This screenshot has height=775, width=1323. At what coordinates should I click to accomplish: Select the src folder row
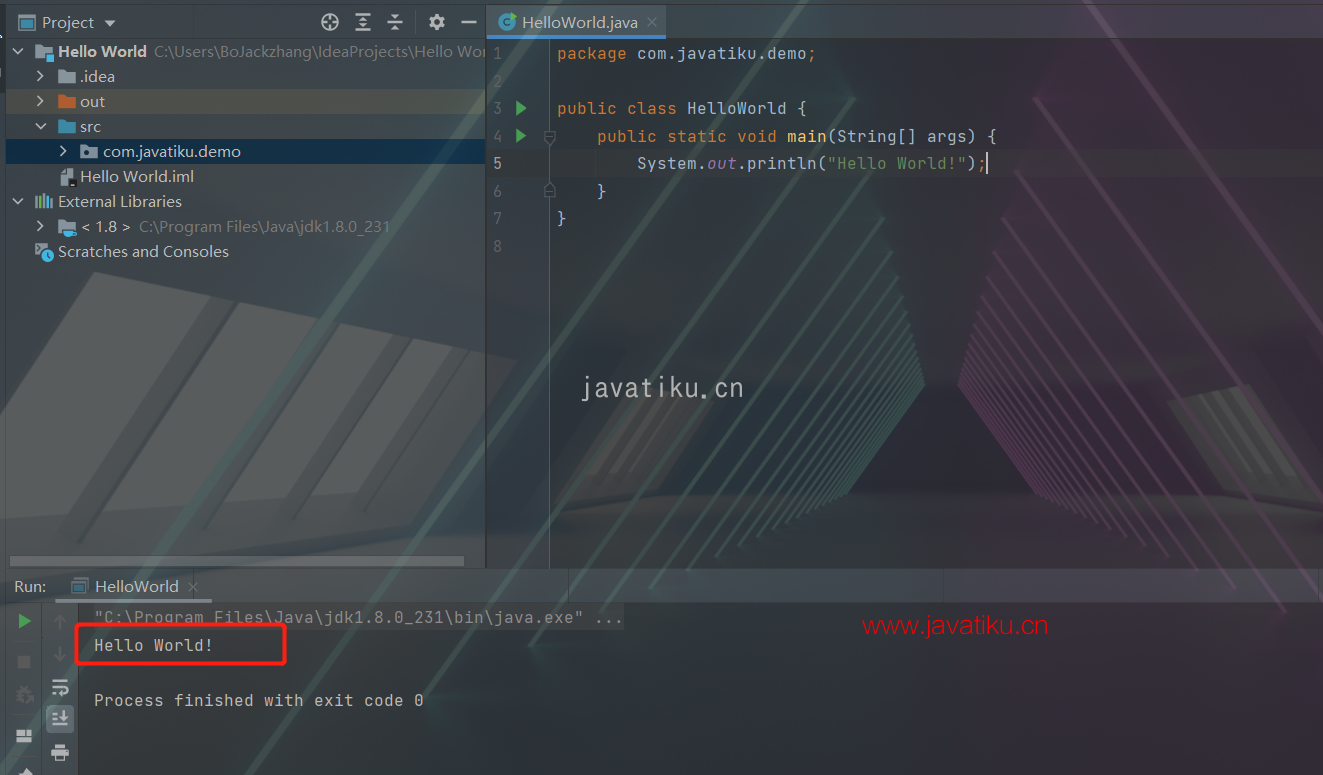click(246, 126)
